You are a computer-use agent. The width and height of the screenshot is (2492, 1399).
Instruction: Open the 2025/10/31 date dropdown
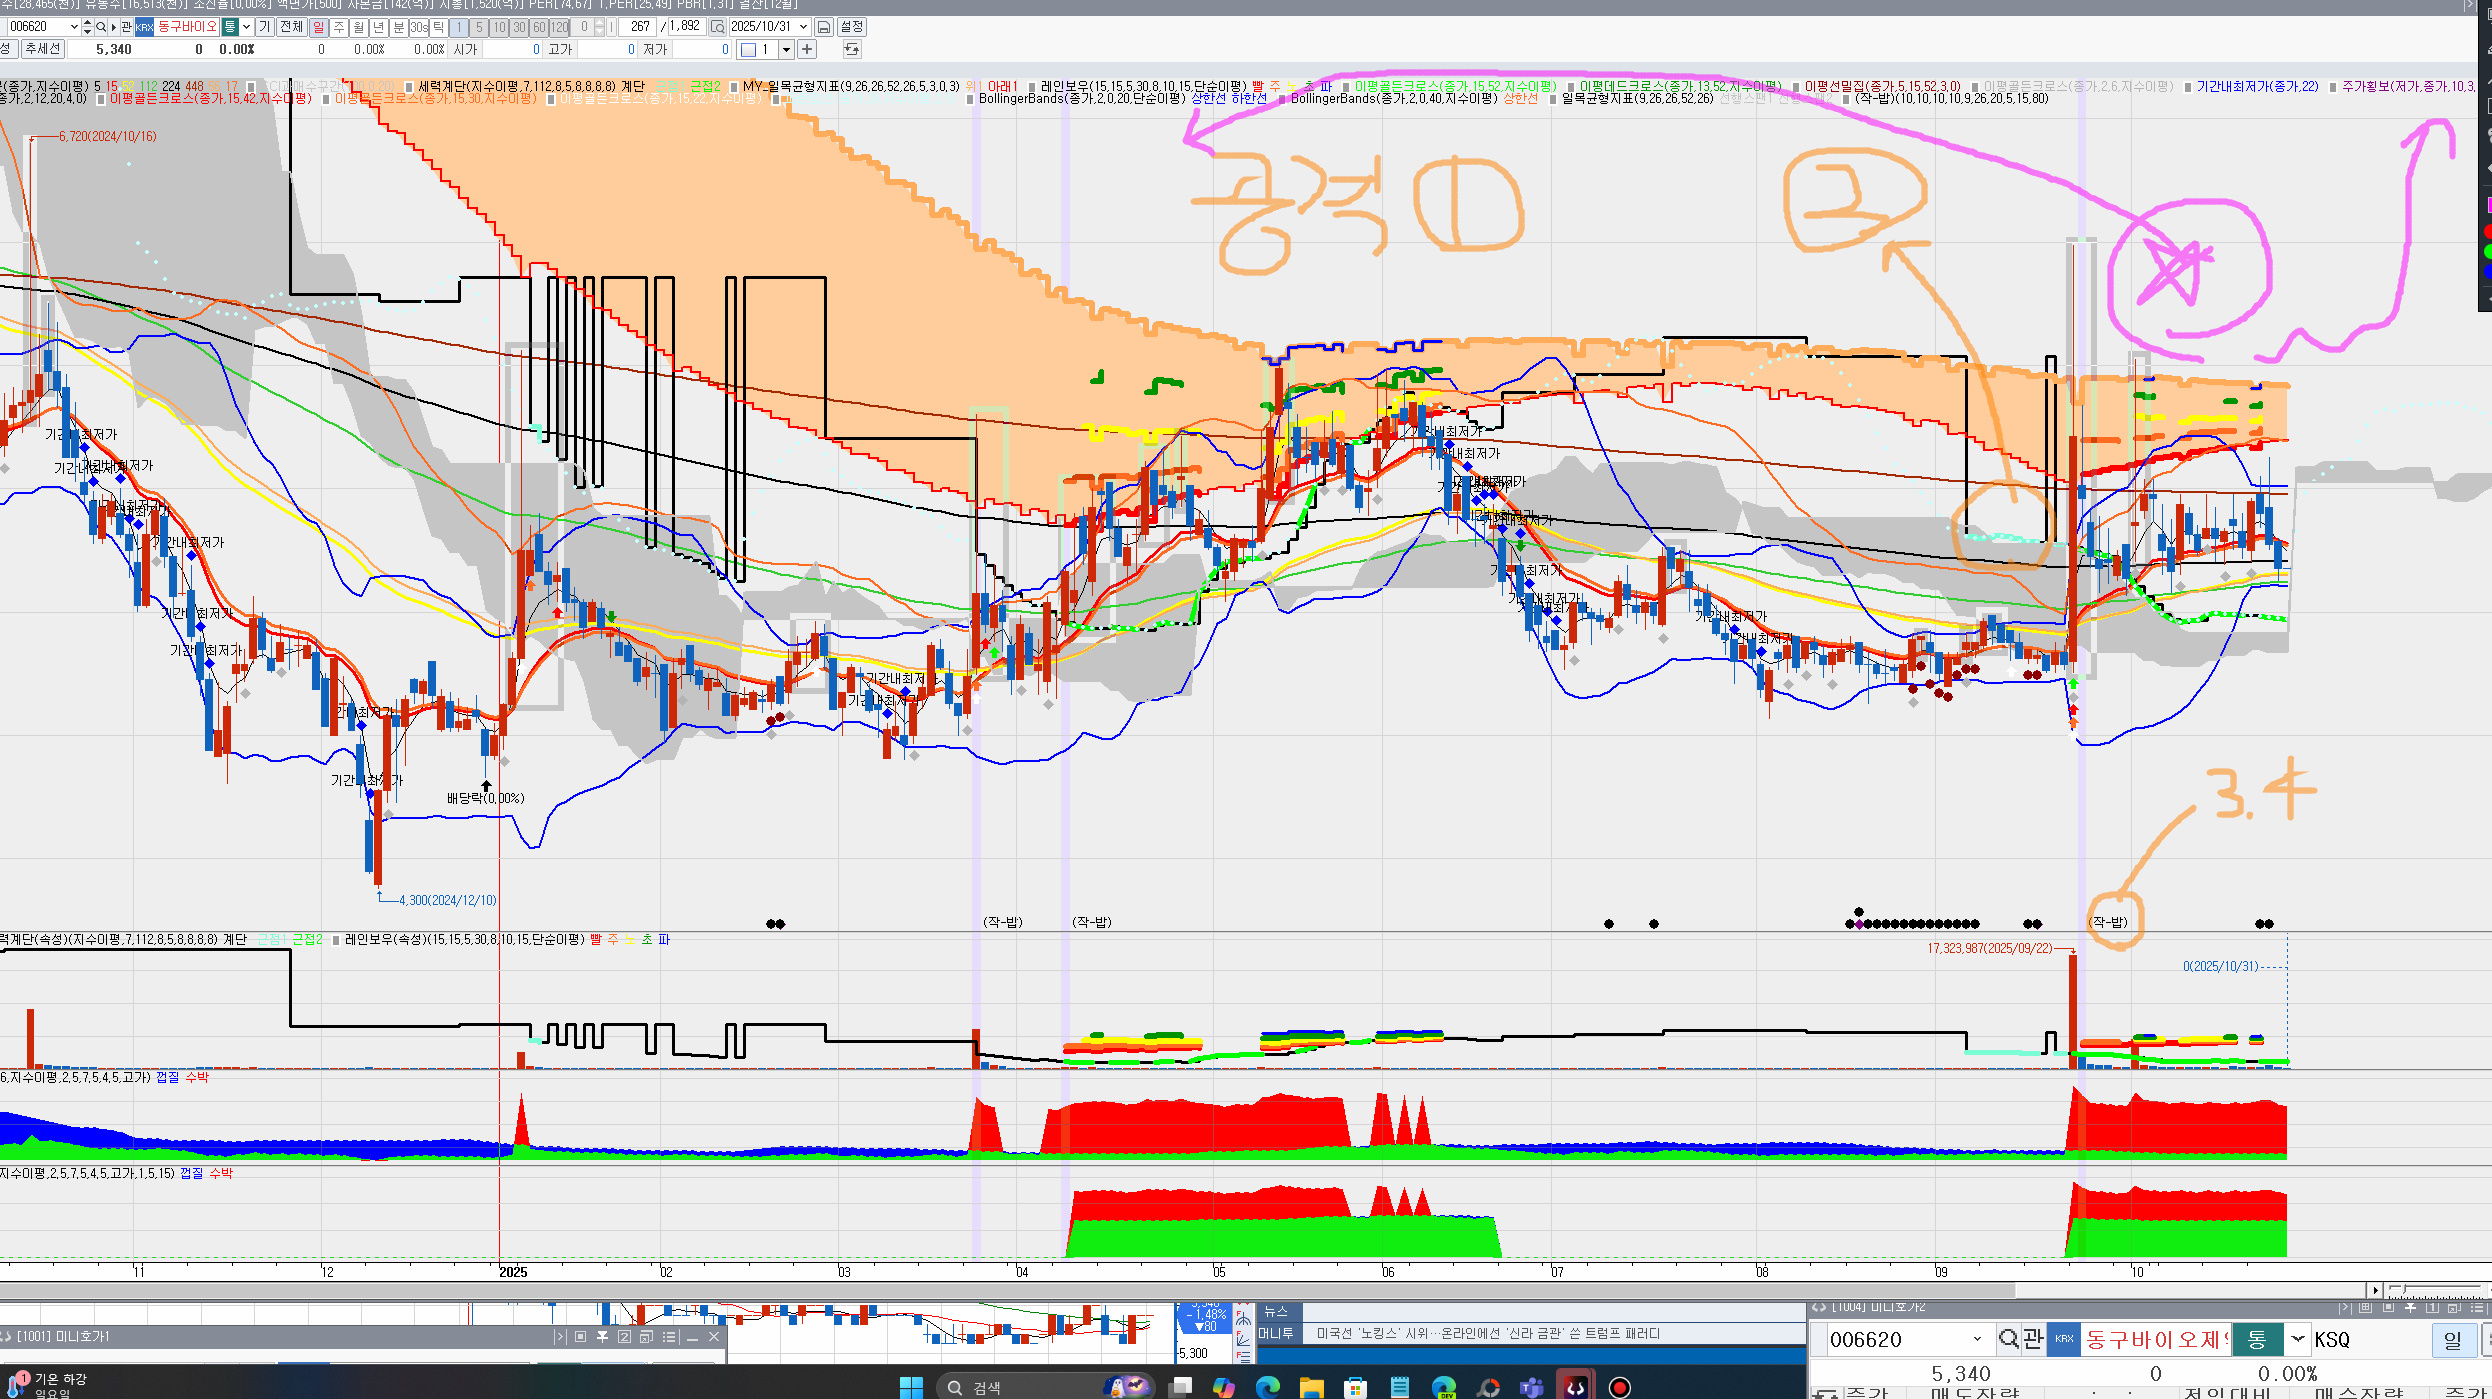pyautogui.click(x=803, y=27)
